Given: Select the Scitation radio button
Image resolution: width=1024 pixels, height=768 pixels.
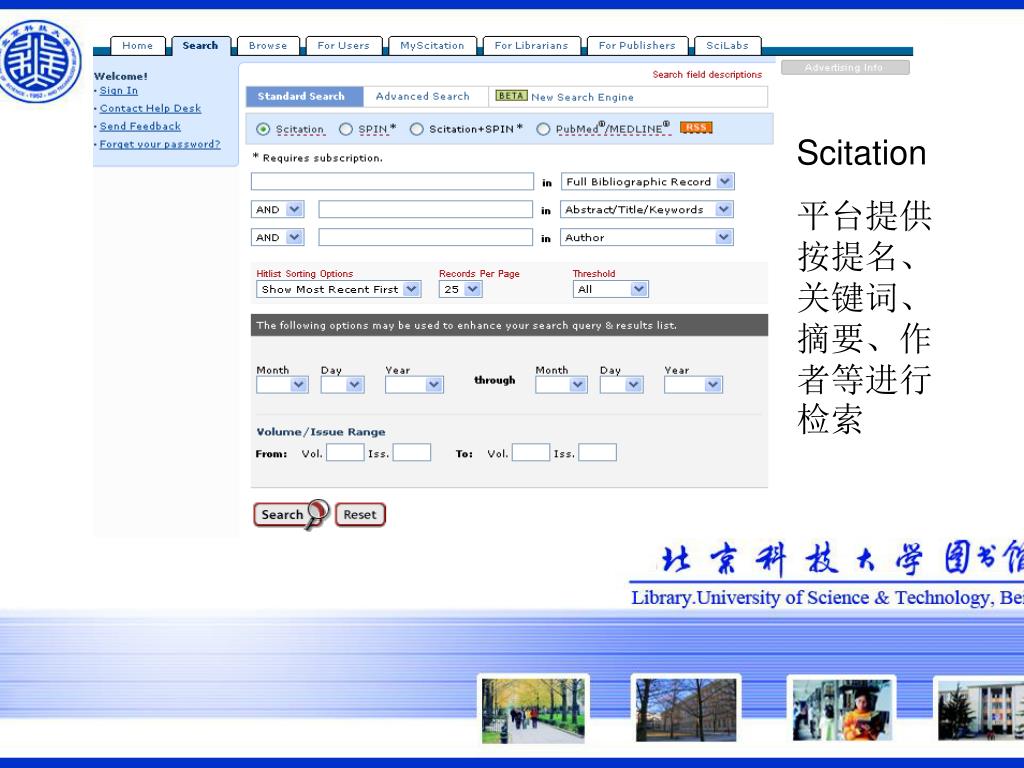Looking at the screenshot, I should point(263,129).
